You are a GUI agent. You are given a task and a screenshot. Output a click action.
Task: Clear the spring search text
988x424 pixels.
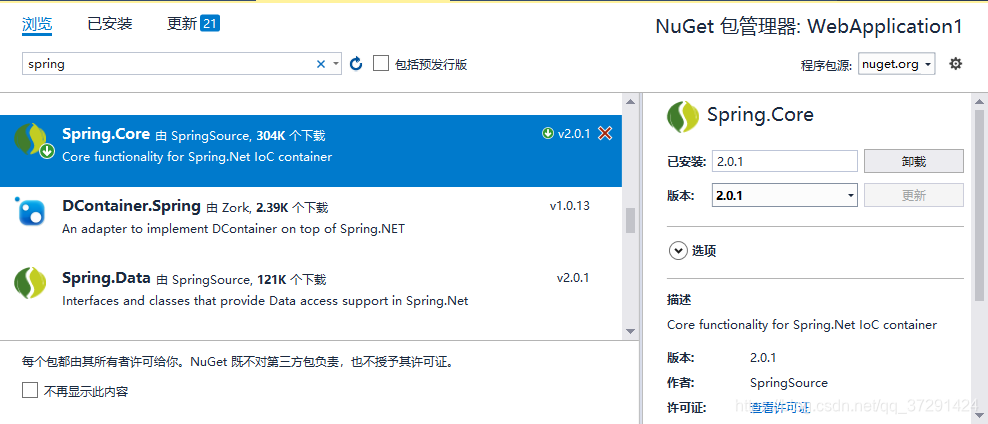pos(320,64)
